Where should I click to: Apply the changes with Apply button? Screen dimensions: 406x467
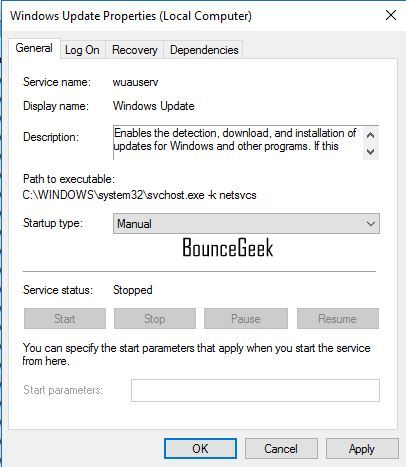pyautogui.click(x=362, y=449)
